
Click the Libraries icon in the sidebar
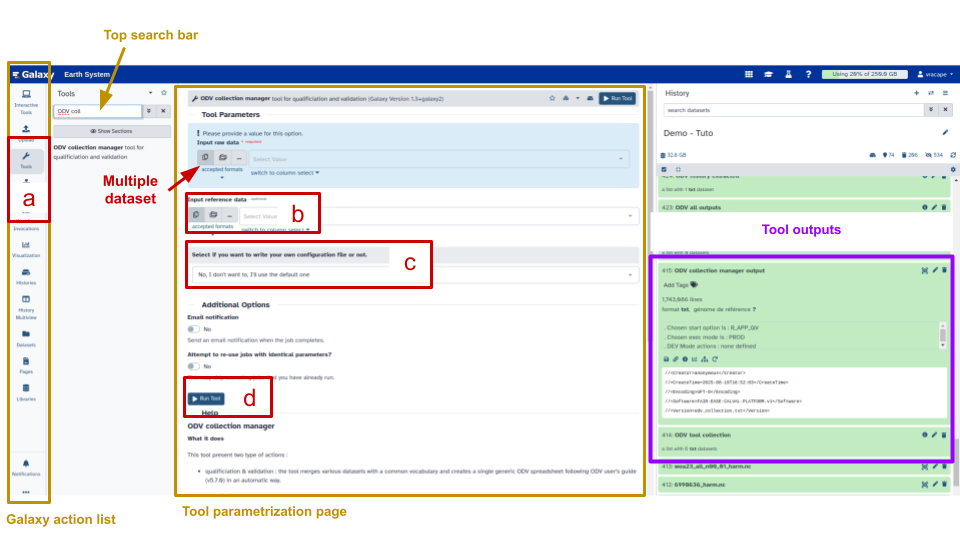[26, 389]
